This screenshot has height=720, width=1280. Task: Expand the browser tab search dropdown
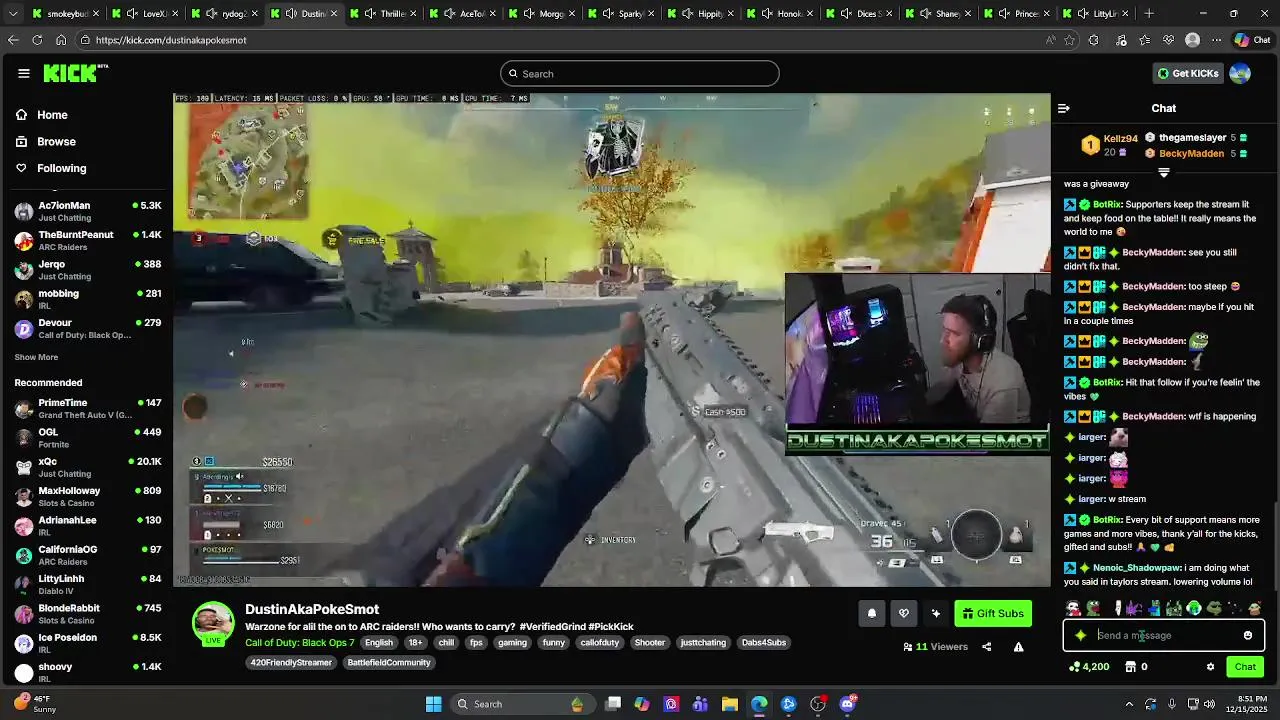pos(13,14)
